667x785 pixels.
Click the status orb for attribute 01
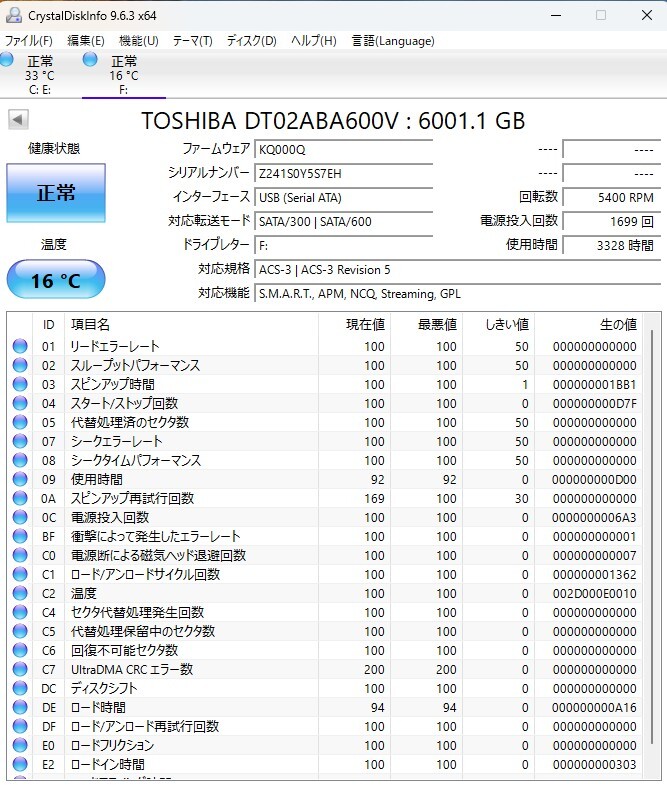coord(20,346)
